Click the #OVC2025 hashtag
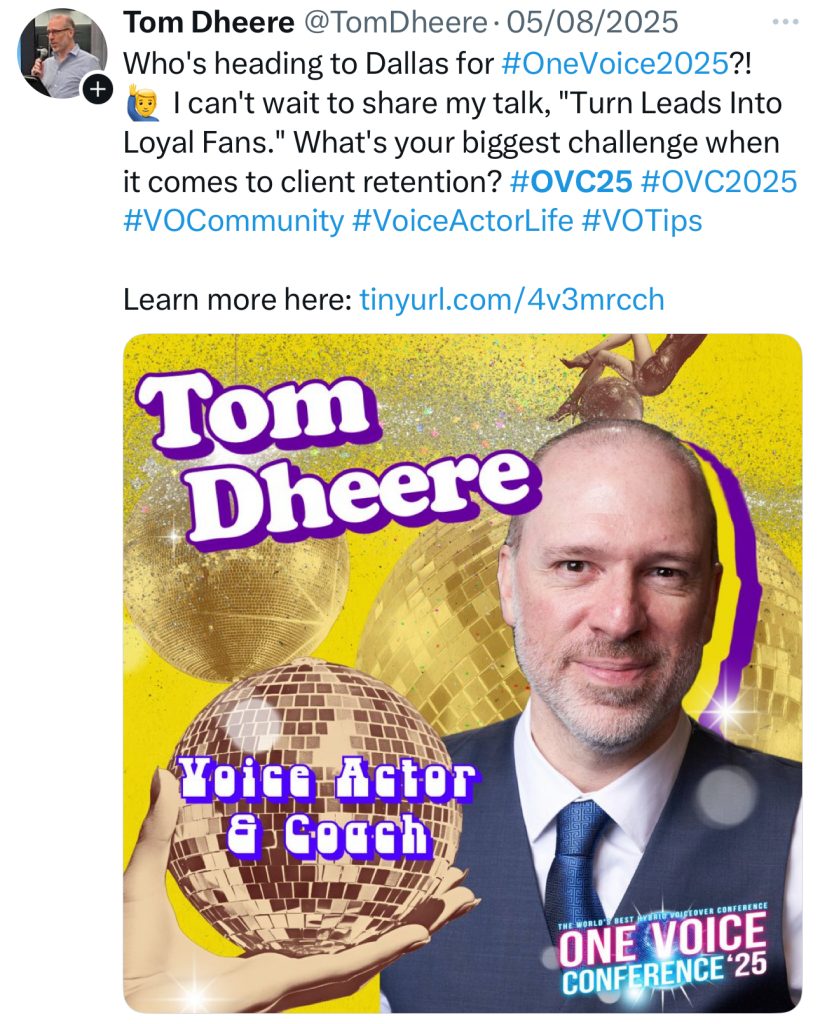Viewport: 820px width, 1024px height. click(719, 181)
